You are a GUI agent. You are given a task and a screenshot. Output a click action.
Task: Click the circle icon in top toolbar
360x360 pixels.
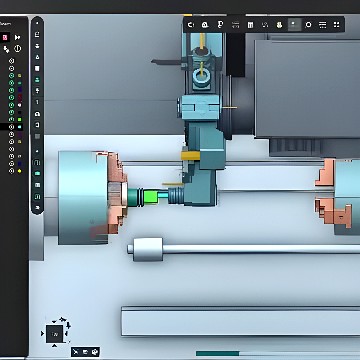tap(308, 25)
